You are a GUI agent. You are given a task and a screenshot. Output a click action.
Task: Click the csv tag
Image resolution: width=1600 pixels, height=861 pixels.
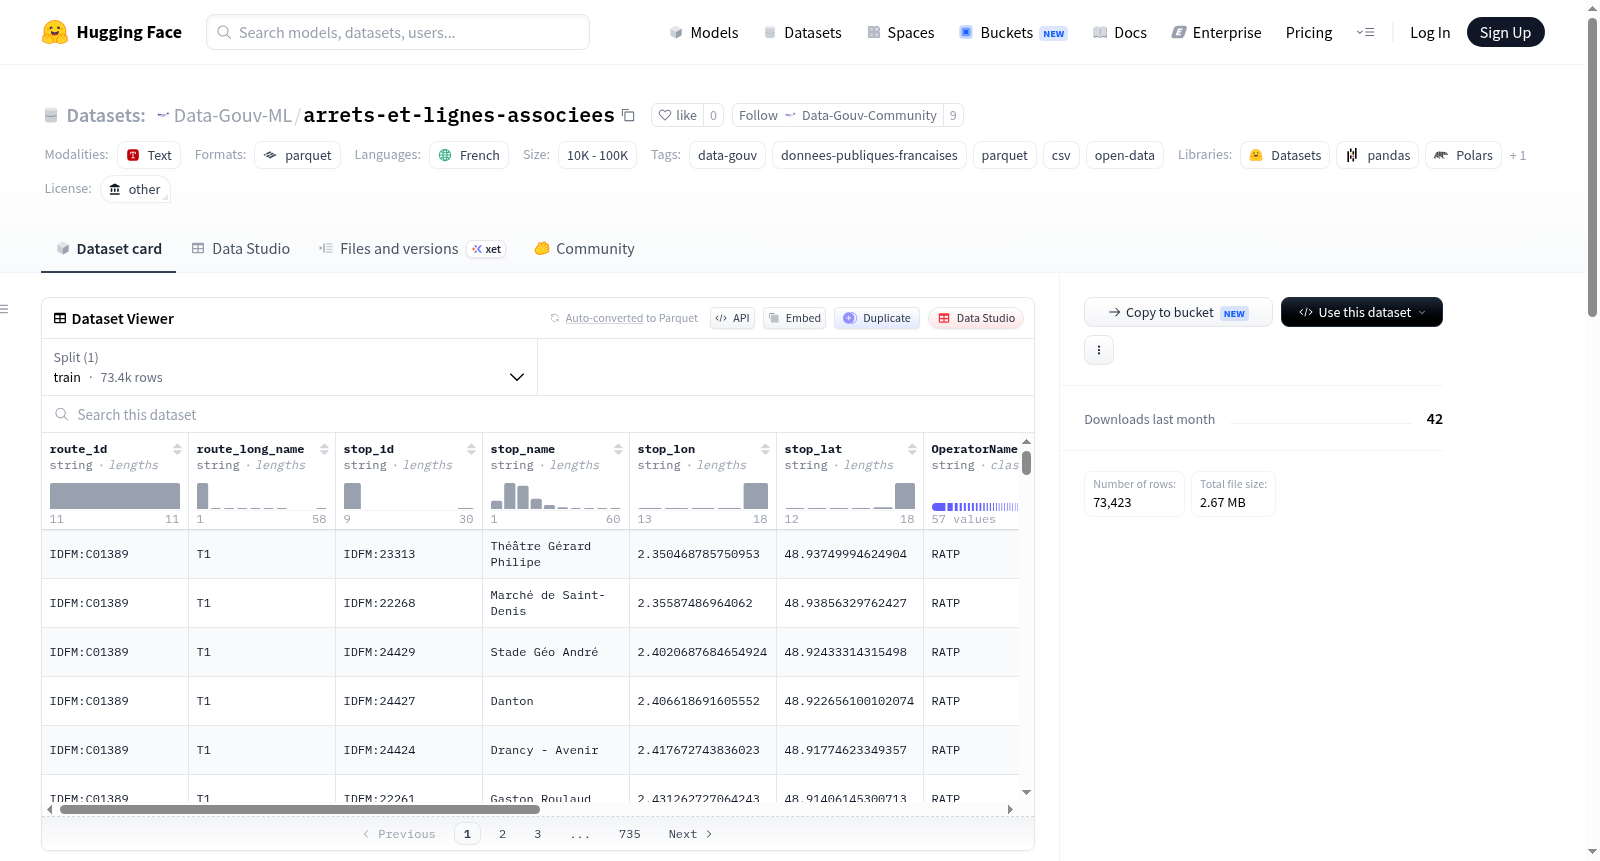(x=1061, y=155)
